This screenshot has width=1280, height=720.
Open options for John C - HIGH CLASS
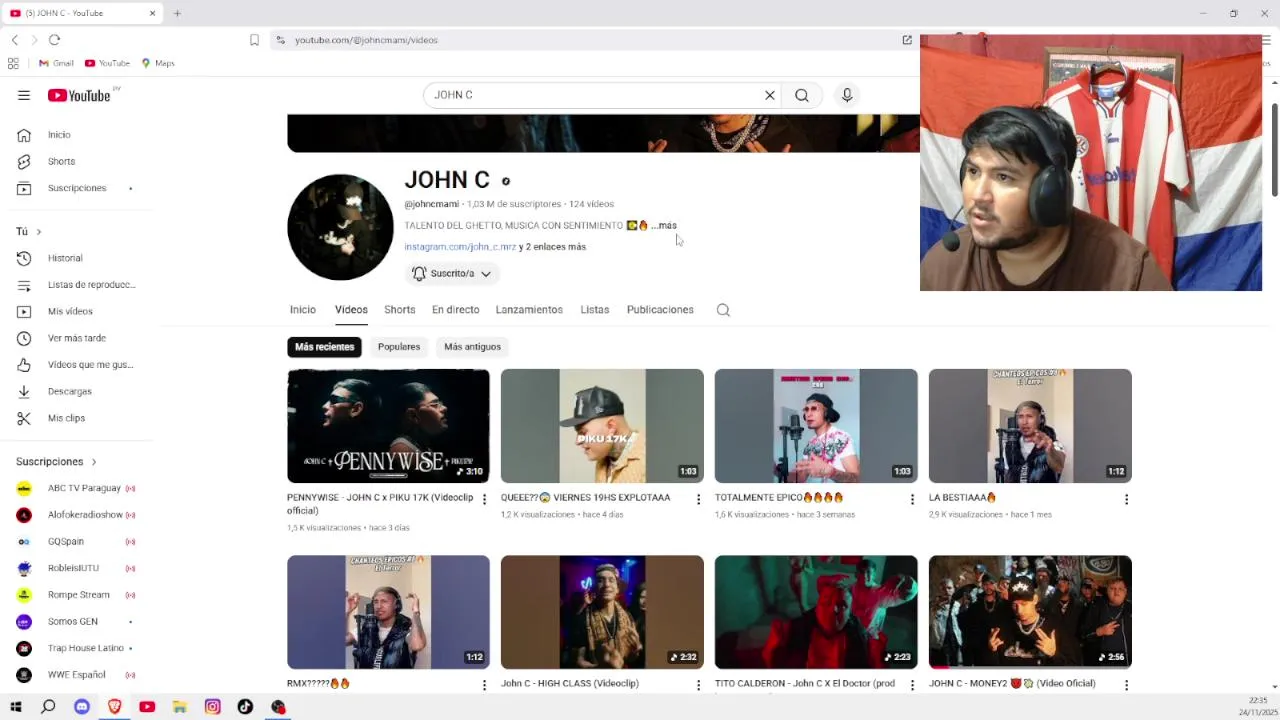coord(699,685)
